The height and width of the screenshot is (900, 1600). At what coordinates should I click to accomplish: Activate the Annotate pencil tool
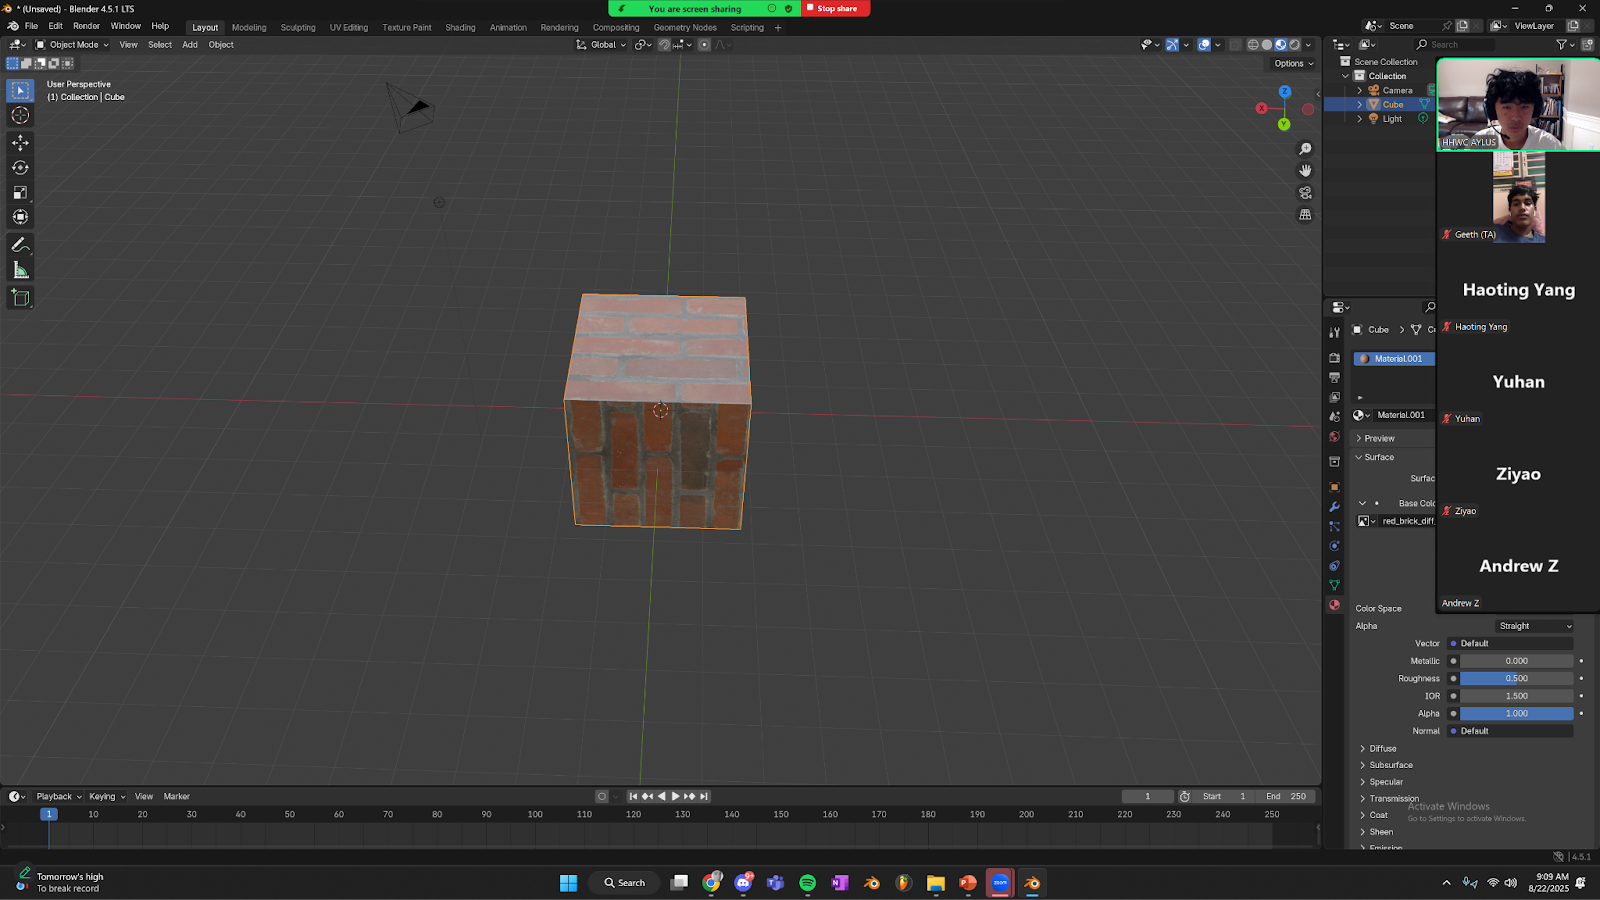(20, 245)
